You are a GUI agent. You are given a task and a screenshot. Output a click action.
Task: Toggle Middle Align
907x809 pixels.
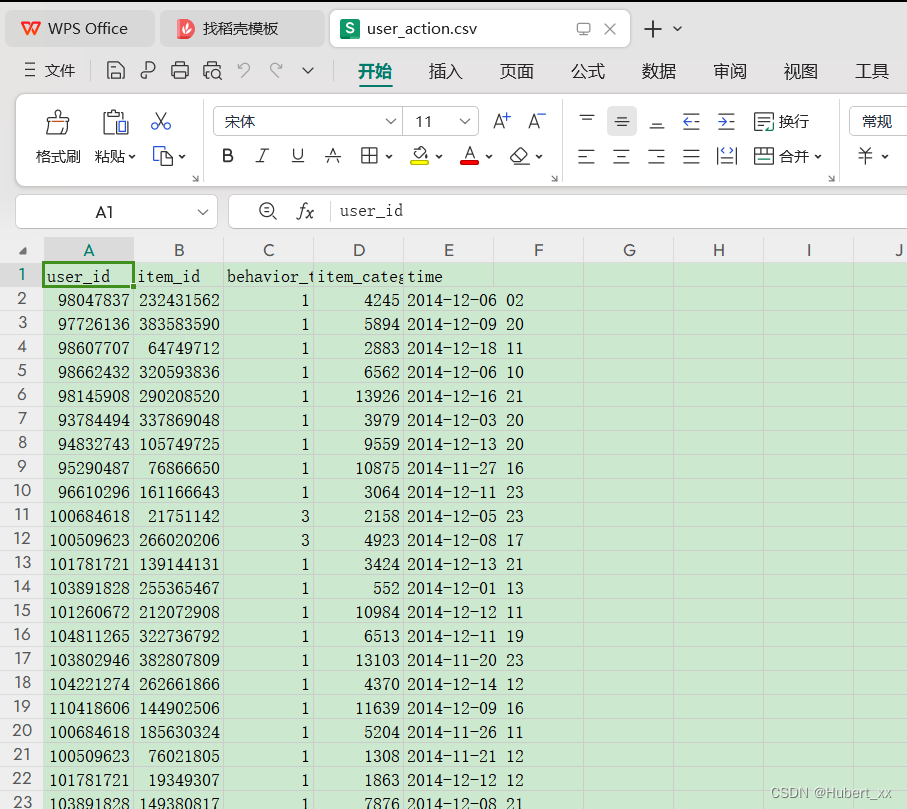(x=622, y=121)
